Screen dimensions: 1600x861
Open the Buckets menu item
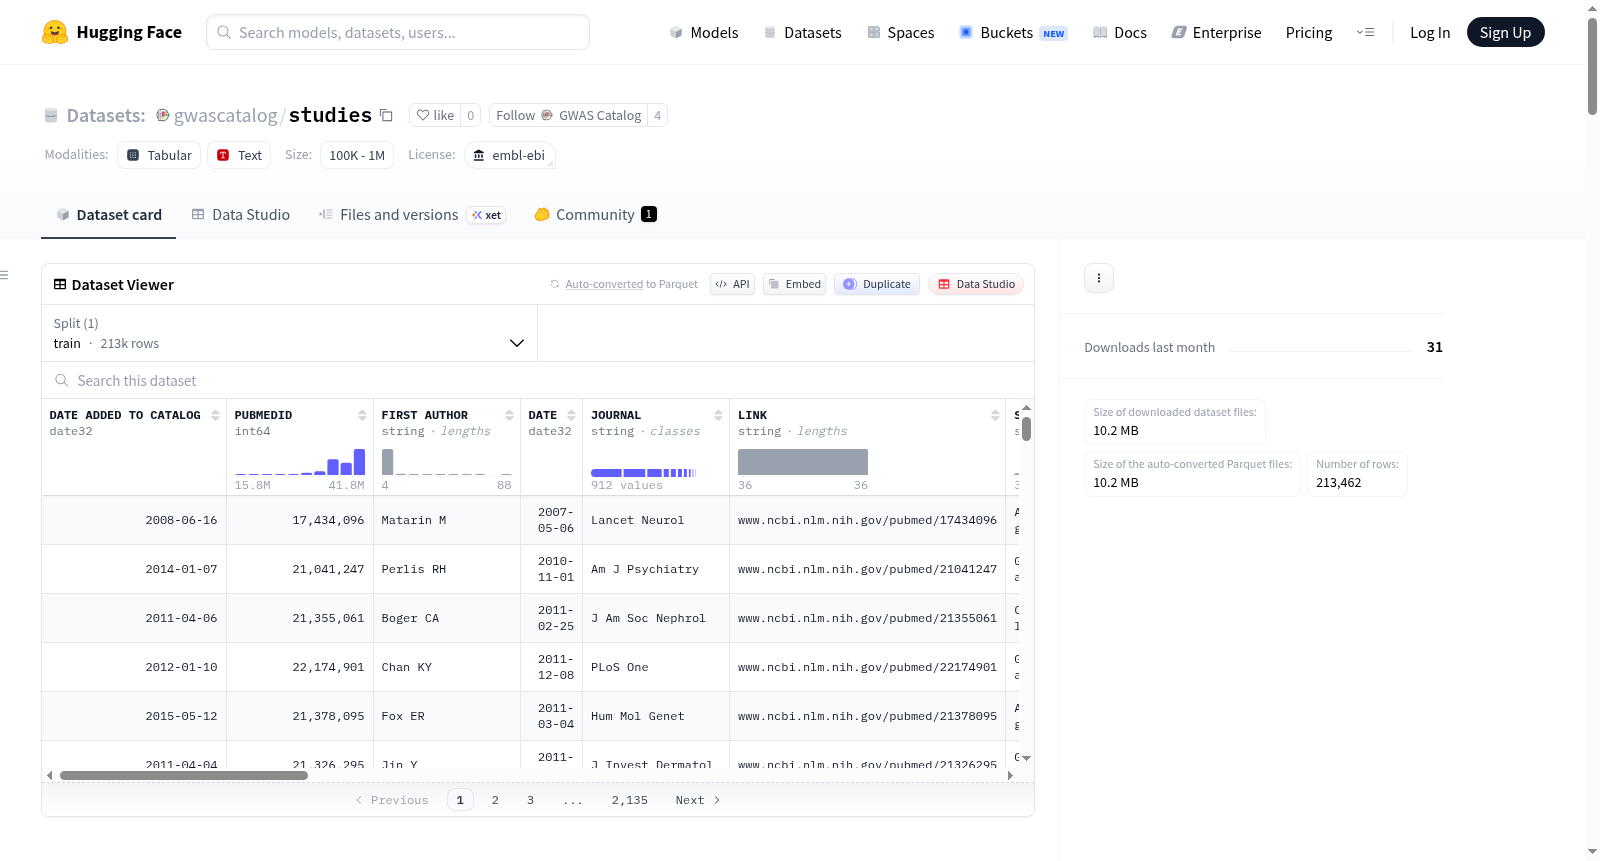[x=1013, y=32]
